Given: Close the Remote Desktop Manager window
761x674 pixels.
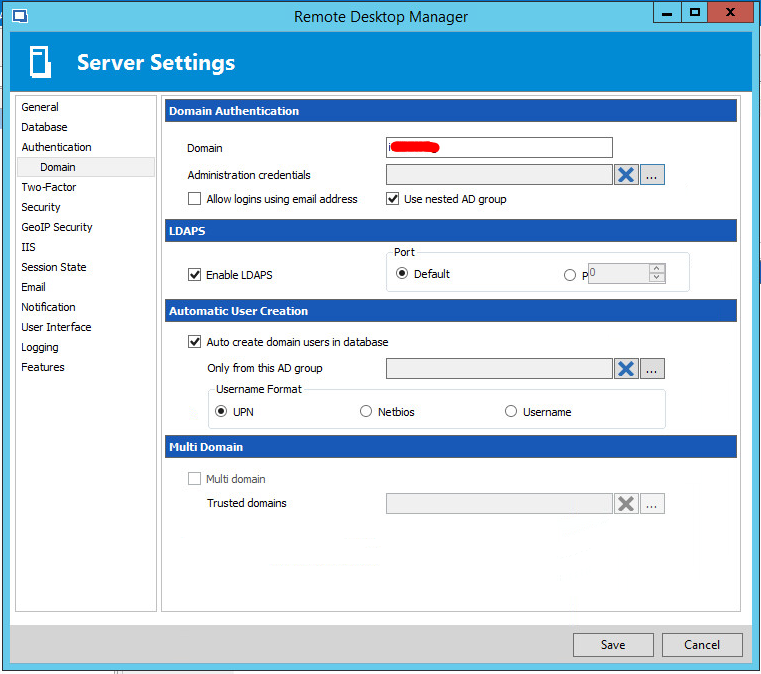Looking at the screenshot, I should tap(730, 12).
